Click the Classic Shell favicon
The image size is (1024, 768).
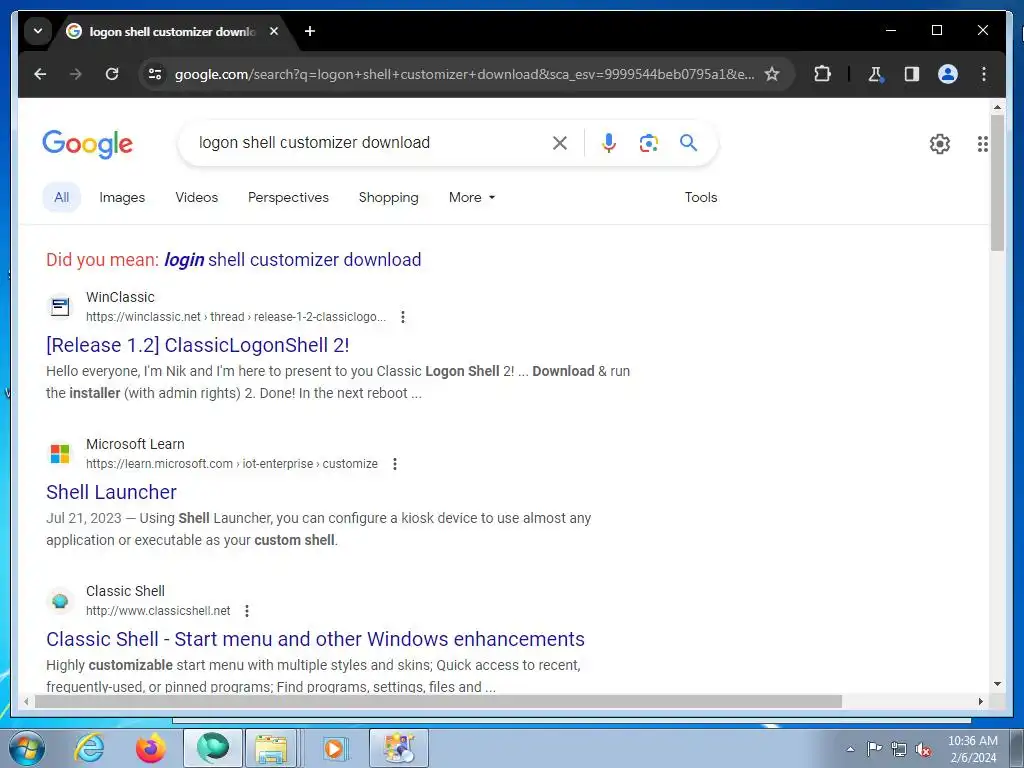[60, 600]
